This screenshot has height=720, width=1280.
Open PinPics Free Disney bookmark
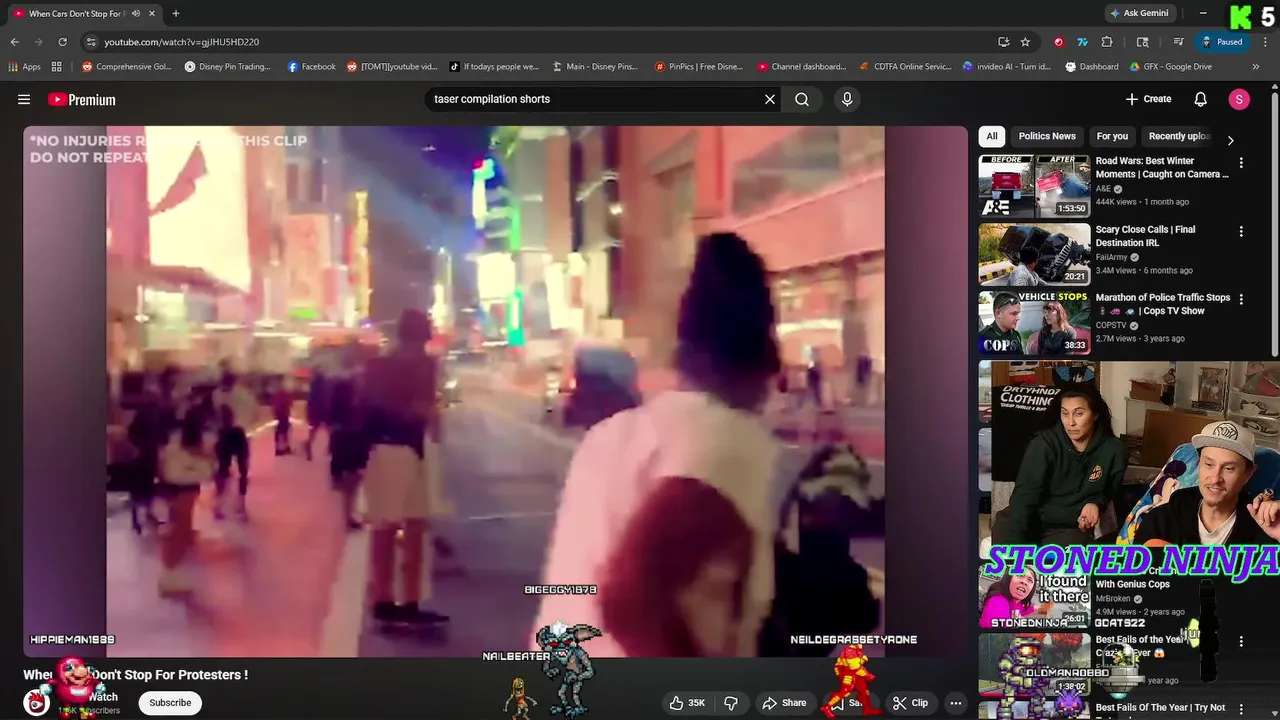[699, 66]
